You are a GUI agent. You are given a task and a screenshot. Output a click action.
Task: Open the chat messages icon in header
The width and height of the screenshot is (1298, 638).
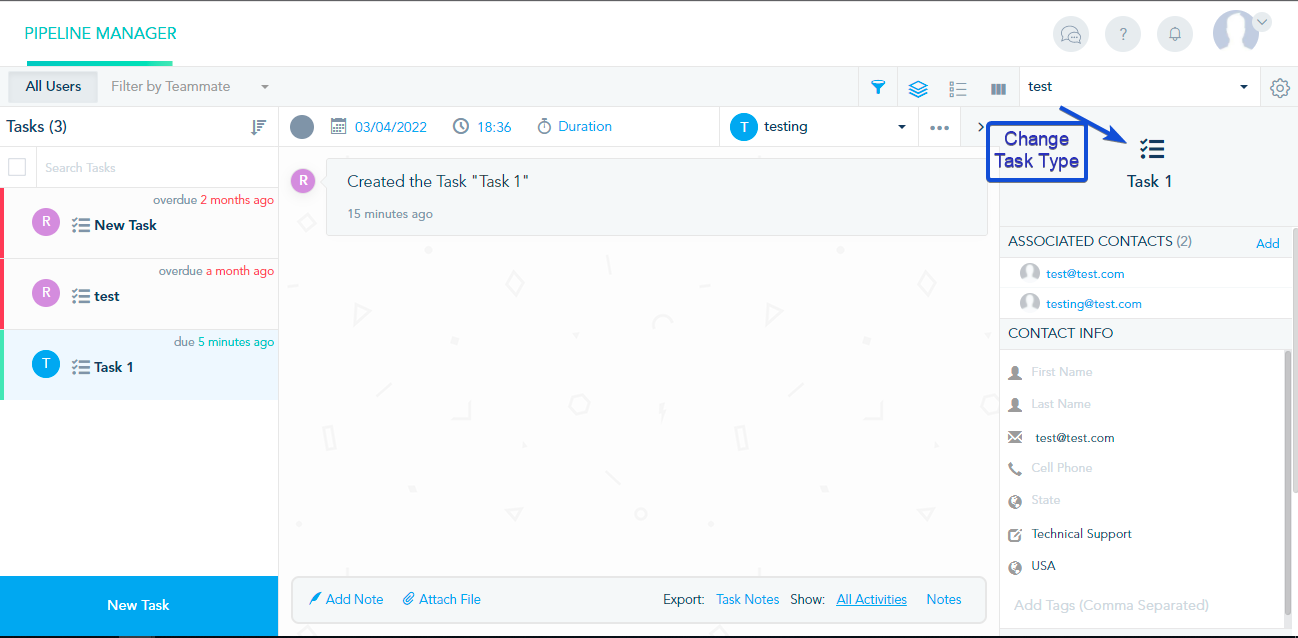point(1071,34)
